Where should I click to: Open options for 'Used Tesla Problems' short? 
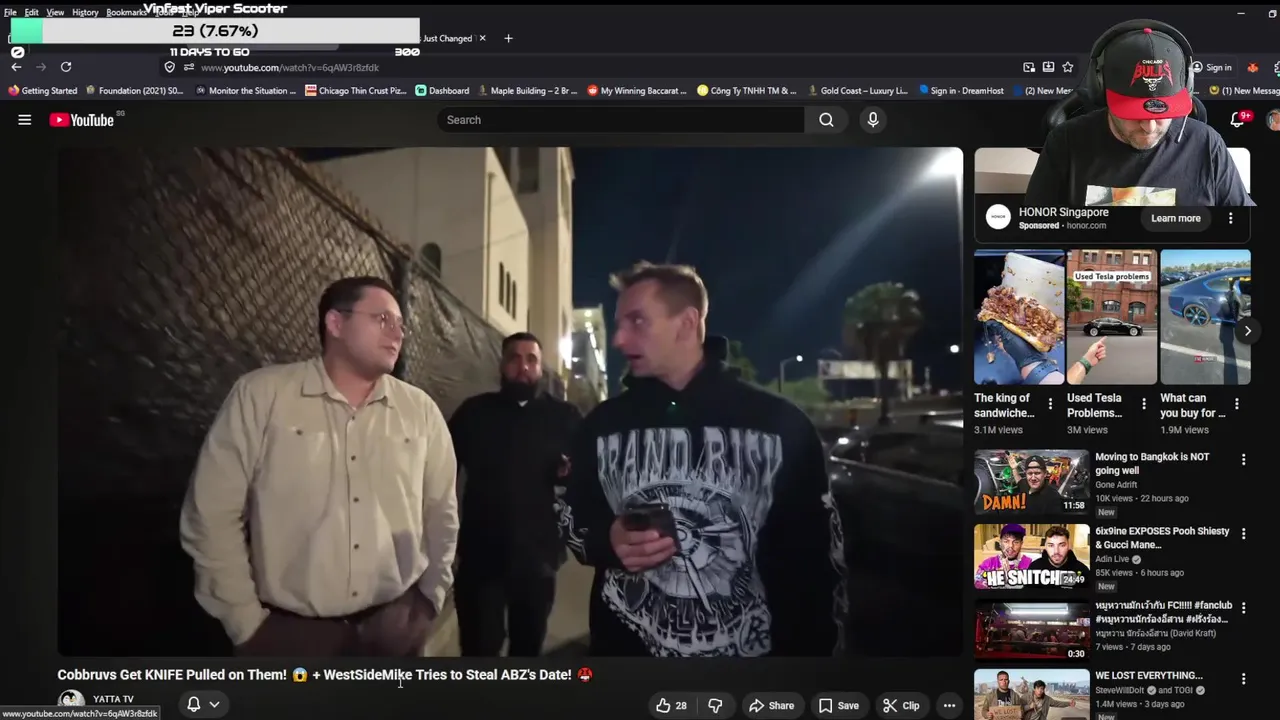click(x=1144, y=404)
